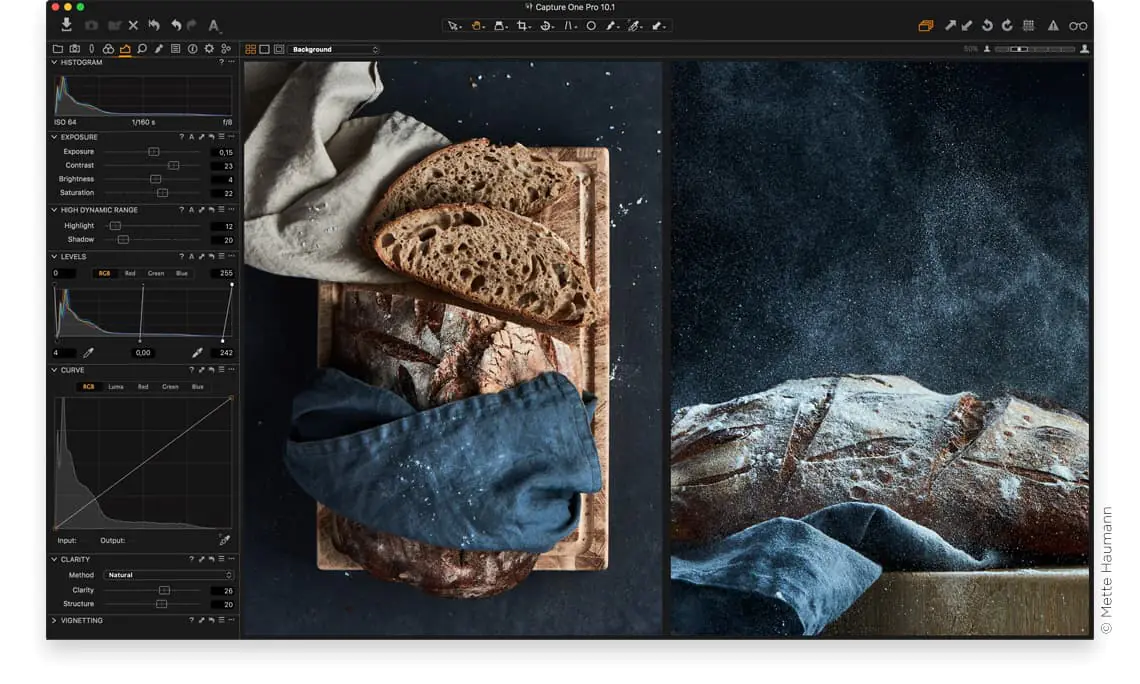The height and width of the screenshot is (684, 1140).
Task: Click the Contrast slider handle
Action: [x=173, y=166]
